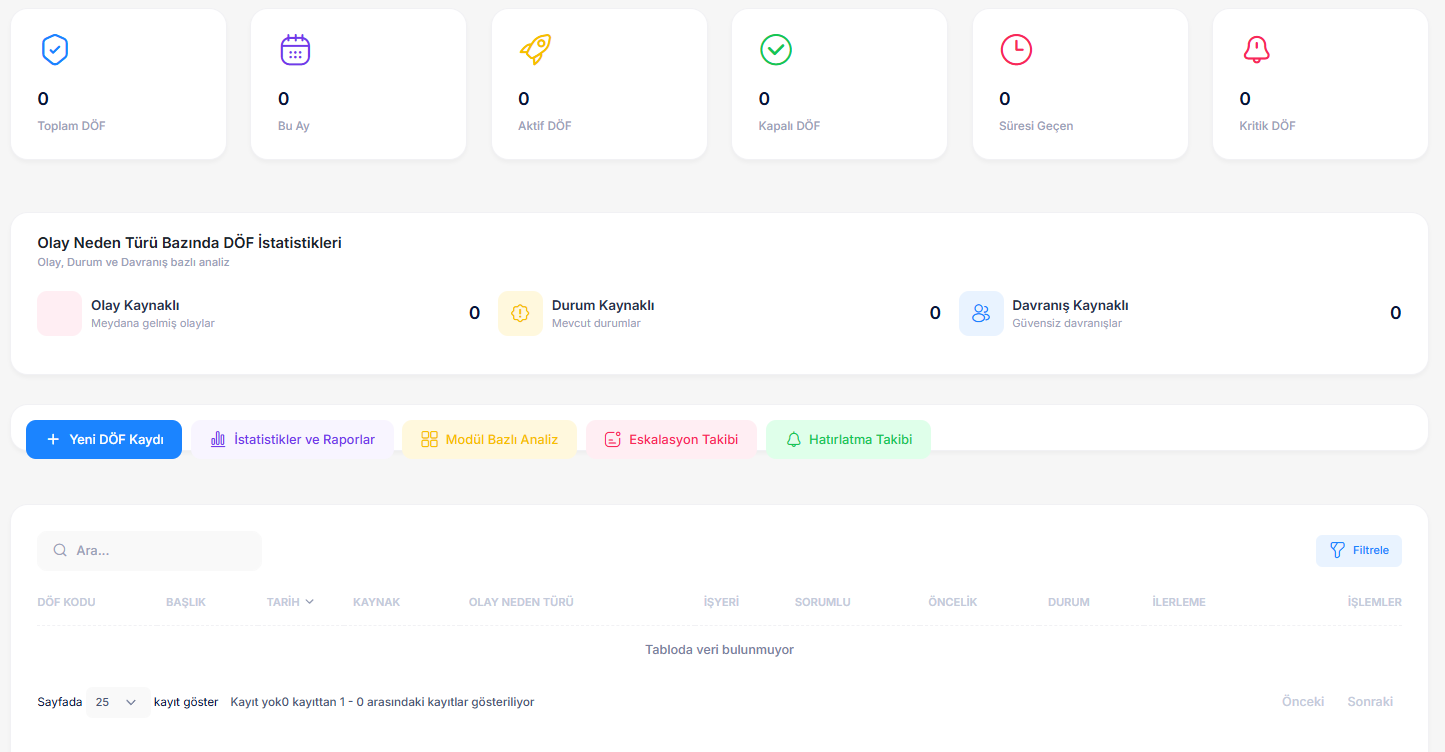The height and width of the screenshot is (752, 1445).
Task: Go to next page with Sonraki
Action: point(1369,702)
